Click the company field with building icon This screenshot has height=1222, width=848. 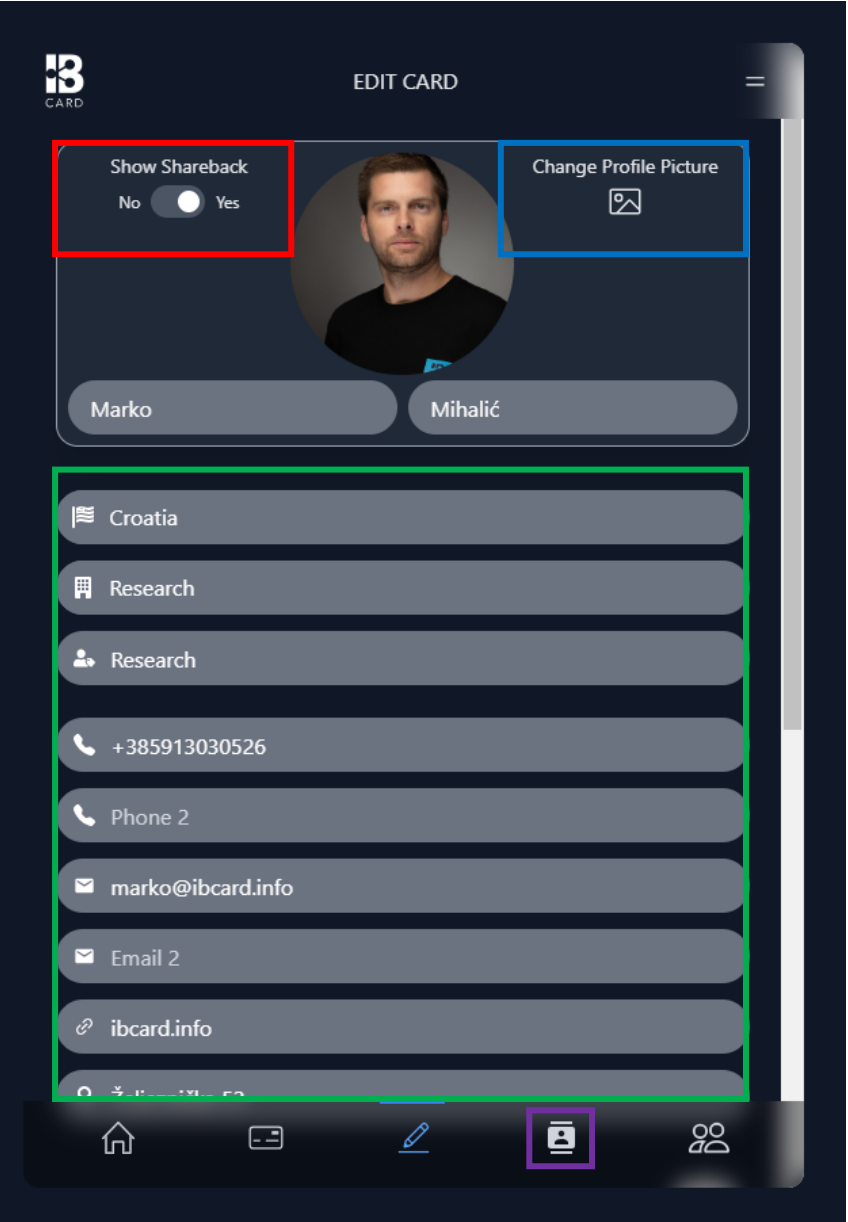(x=402, y=588)
